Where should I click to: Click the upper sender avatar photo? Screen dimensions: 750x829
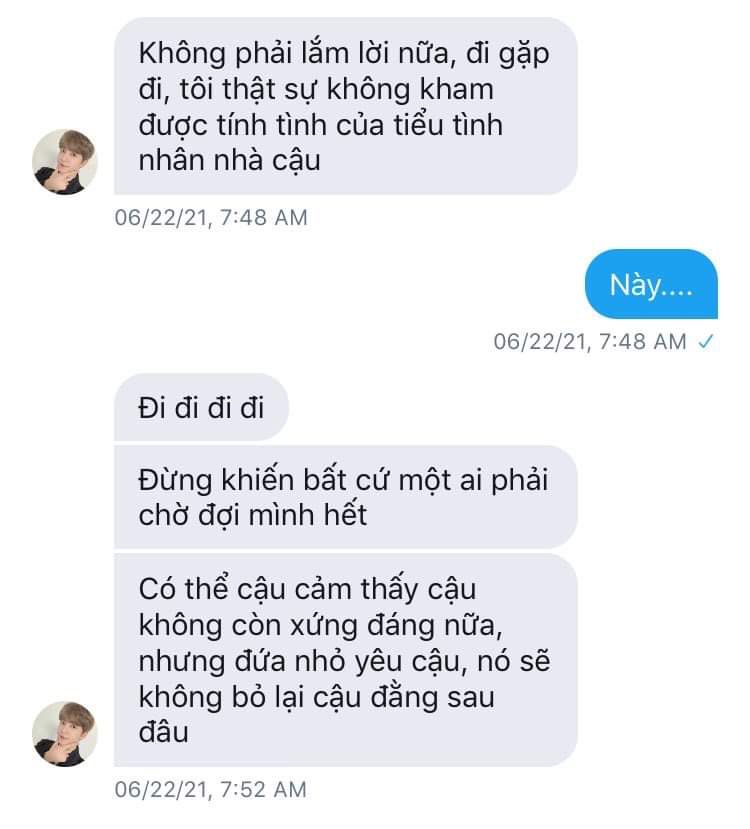64,161
